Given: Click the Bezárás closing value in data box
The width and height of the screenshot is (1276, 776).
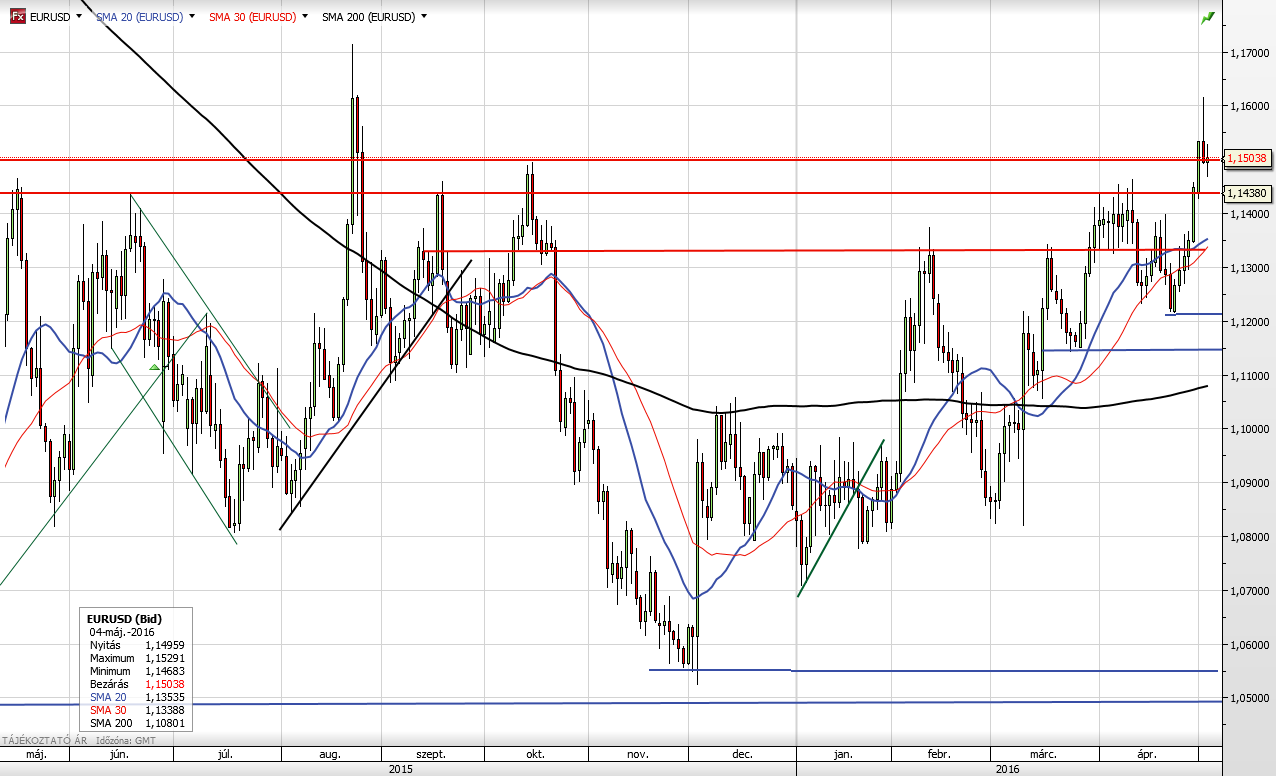Looking at the screenshot, I should tap(165, 683).
